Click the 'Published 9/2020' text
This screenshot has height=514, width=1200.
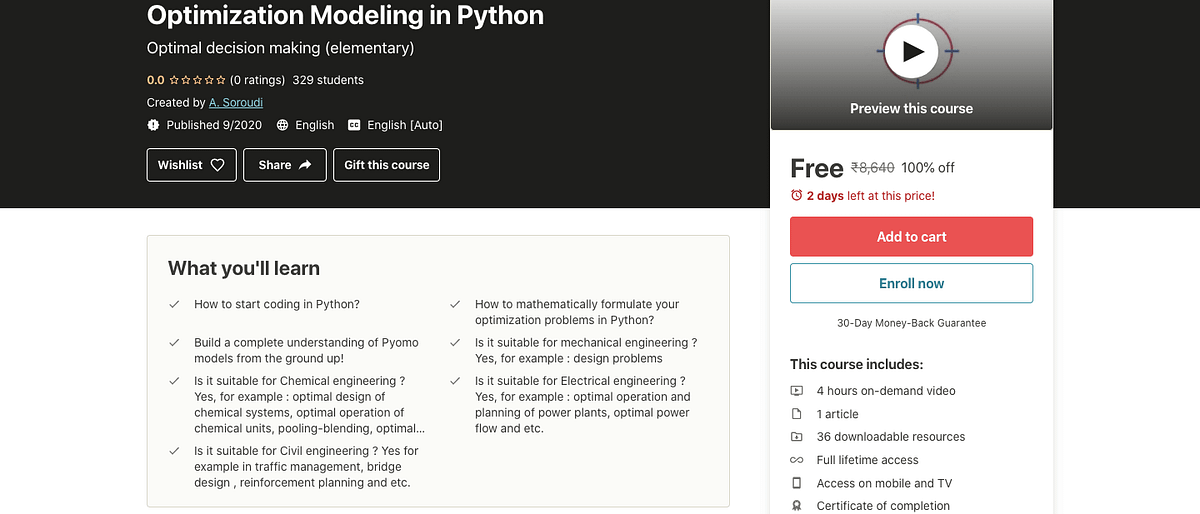point(214,125)
